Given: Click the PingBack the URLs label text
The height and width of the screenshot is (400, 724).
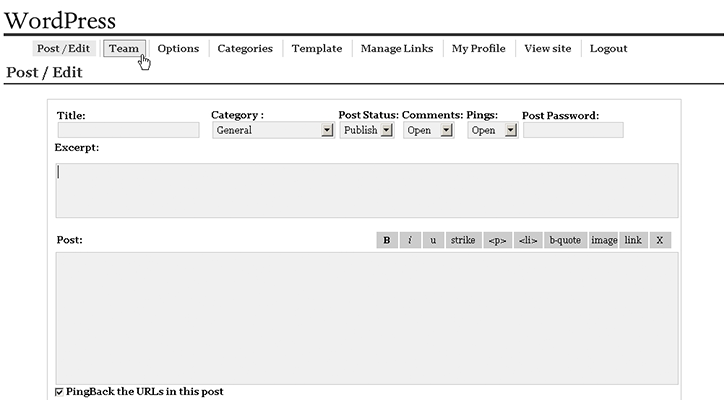Looking at the screenshot, I should pyautogui.click(x=145, y=392).
